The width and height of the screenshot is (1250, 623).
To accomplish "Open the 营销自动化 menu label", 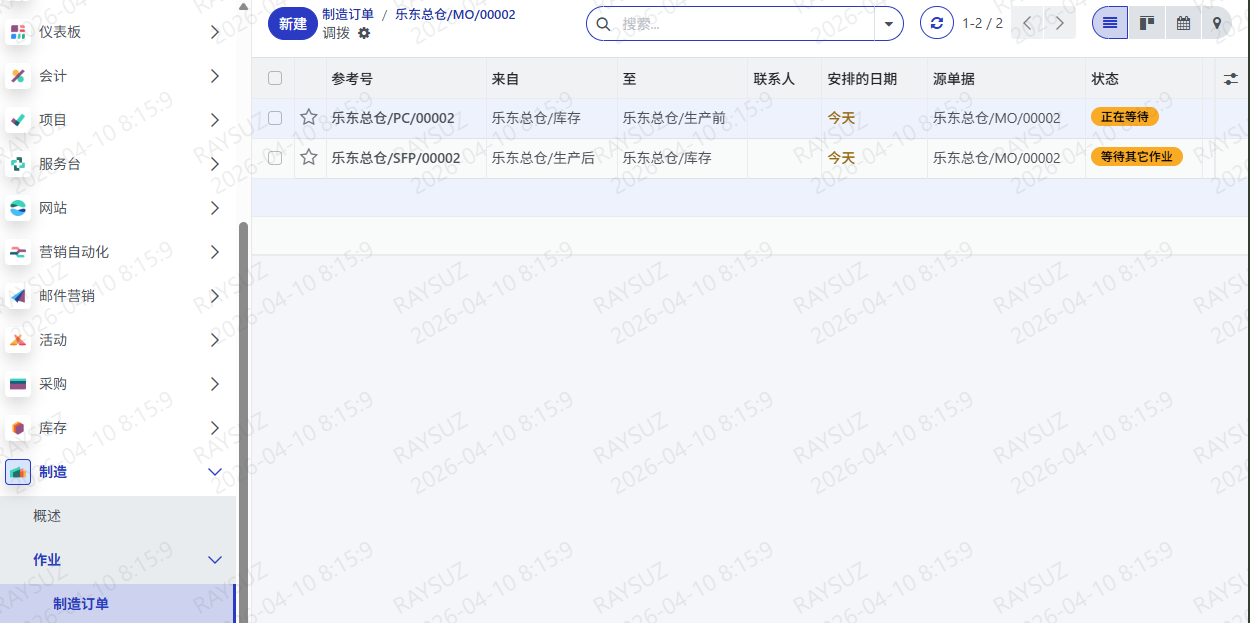I will coord(74,252).
